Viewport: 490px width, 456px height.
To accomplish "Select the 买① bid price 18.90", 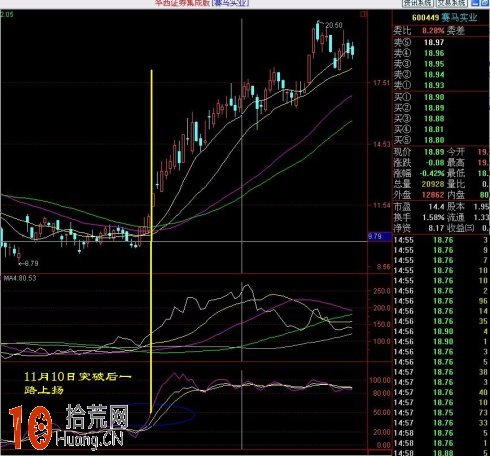I will (x=434, y=97).
